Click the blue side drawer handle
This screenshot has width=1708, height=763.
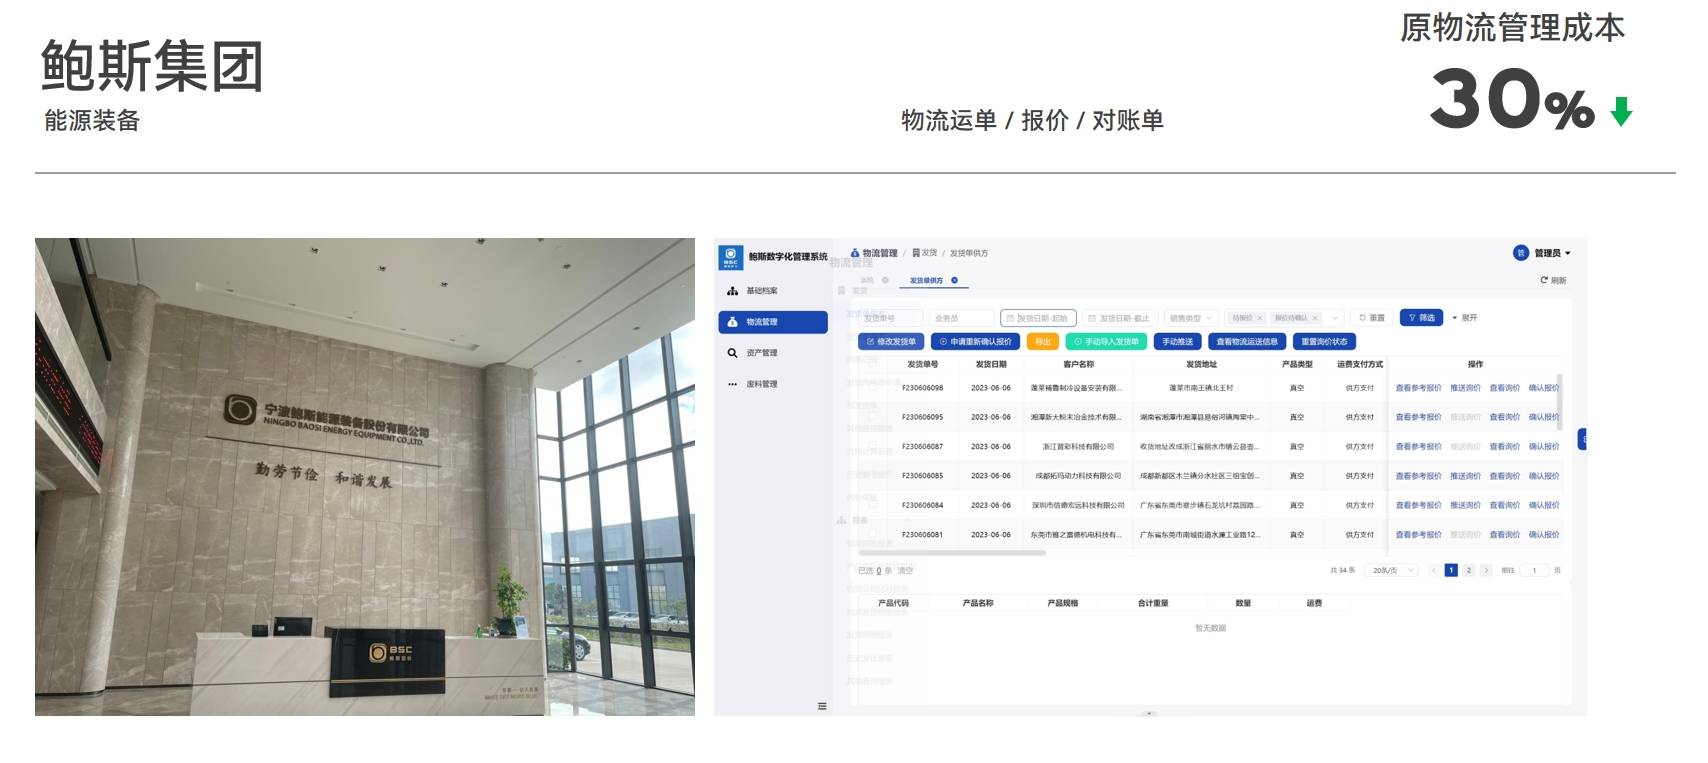(1582, 439)
